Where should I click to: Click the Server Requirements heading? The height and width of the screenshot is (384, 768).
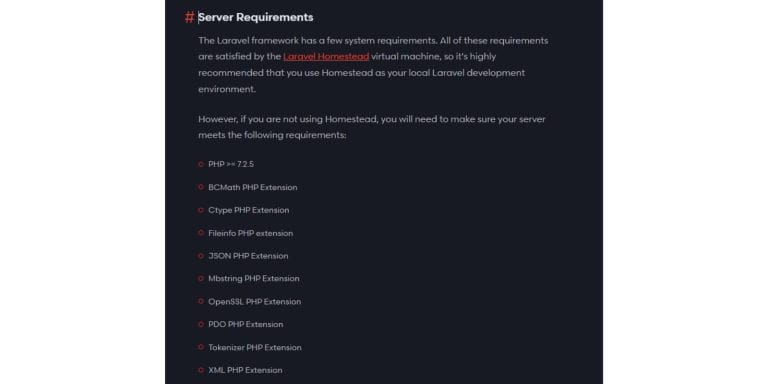[x=255, y=17]
